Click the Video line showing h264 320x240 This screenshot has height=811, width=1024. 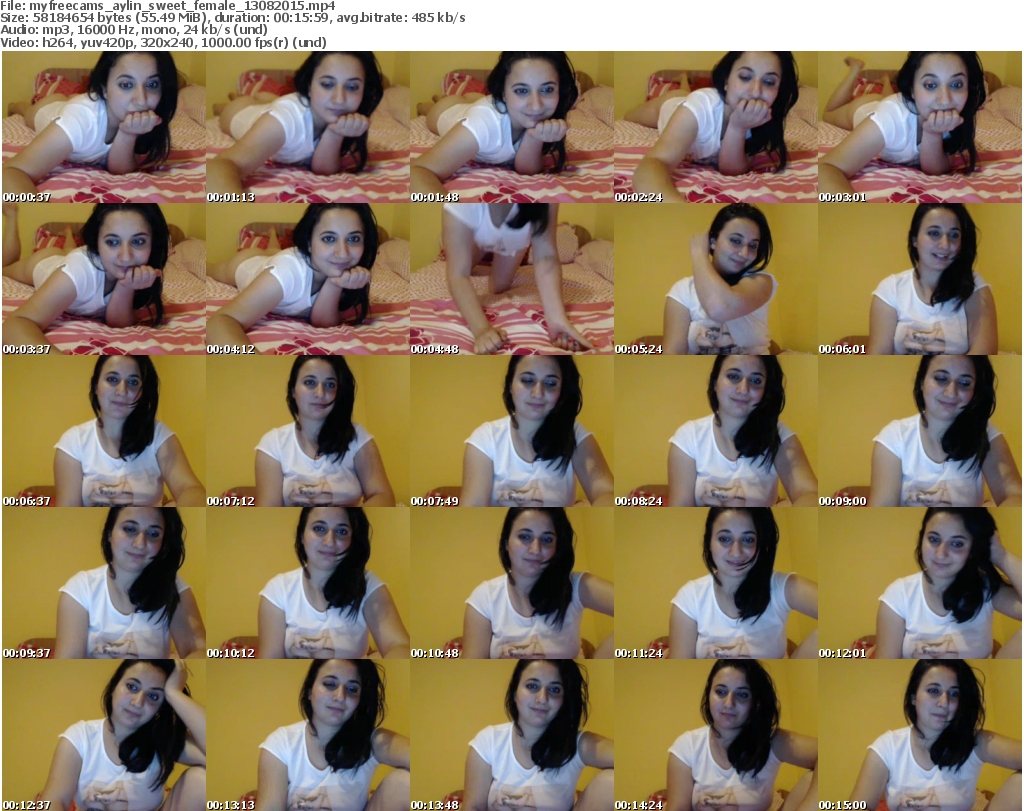[x=163, y=42]
